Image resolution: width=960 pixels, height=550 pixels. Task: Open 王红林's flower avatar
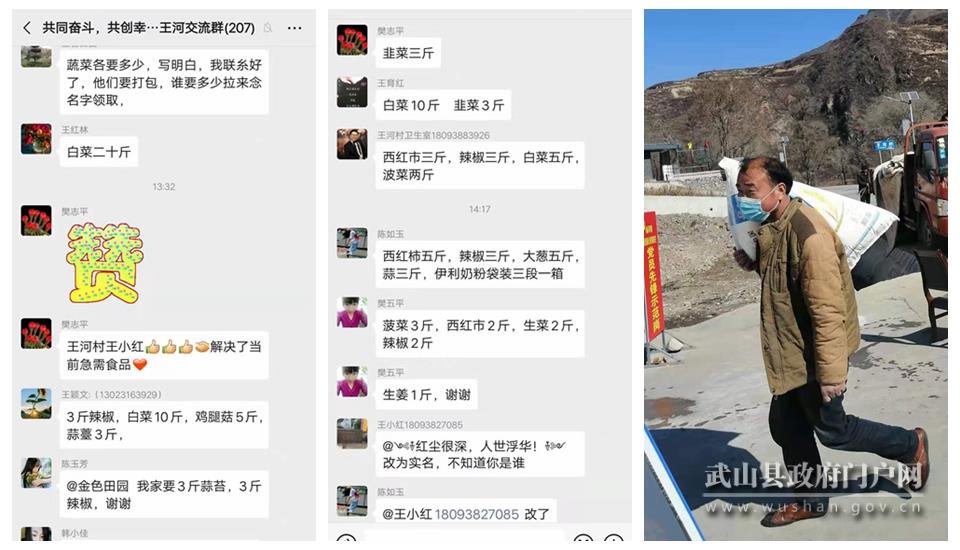[x=36, y=138]
